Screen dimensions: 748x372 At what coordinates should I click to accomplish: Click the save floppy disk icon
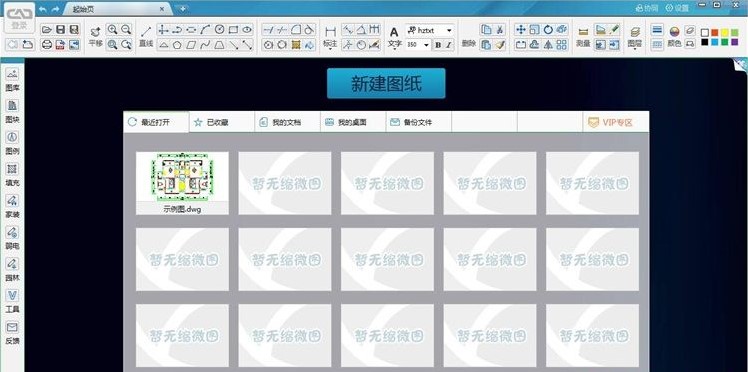[x=60, y=30]
